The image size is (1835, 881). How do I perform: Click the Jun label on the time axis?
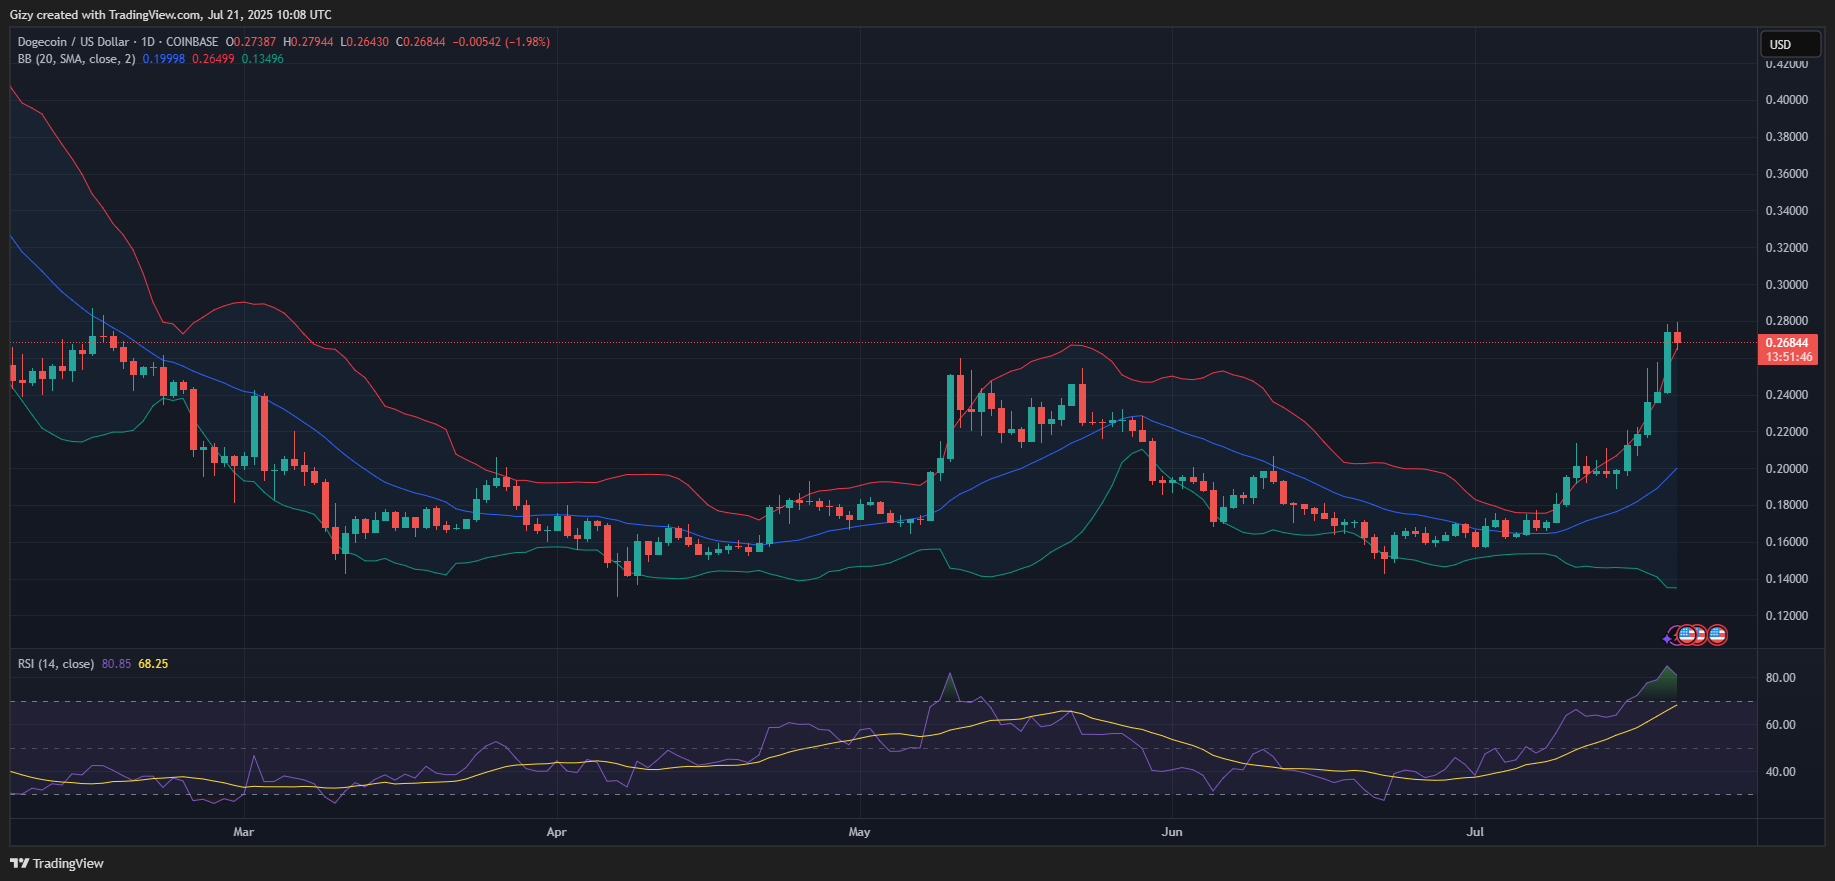coord(1172,832)
